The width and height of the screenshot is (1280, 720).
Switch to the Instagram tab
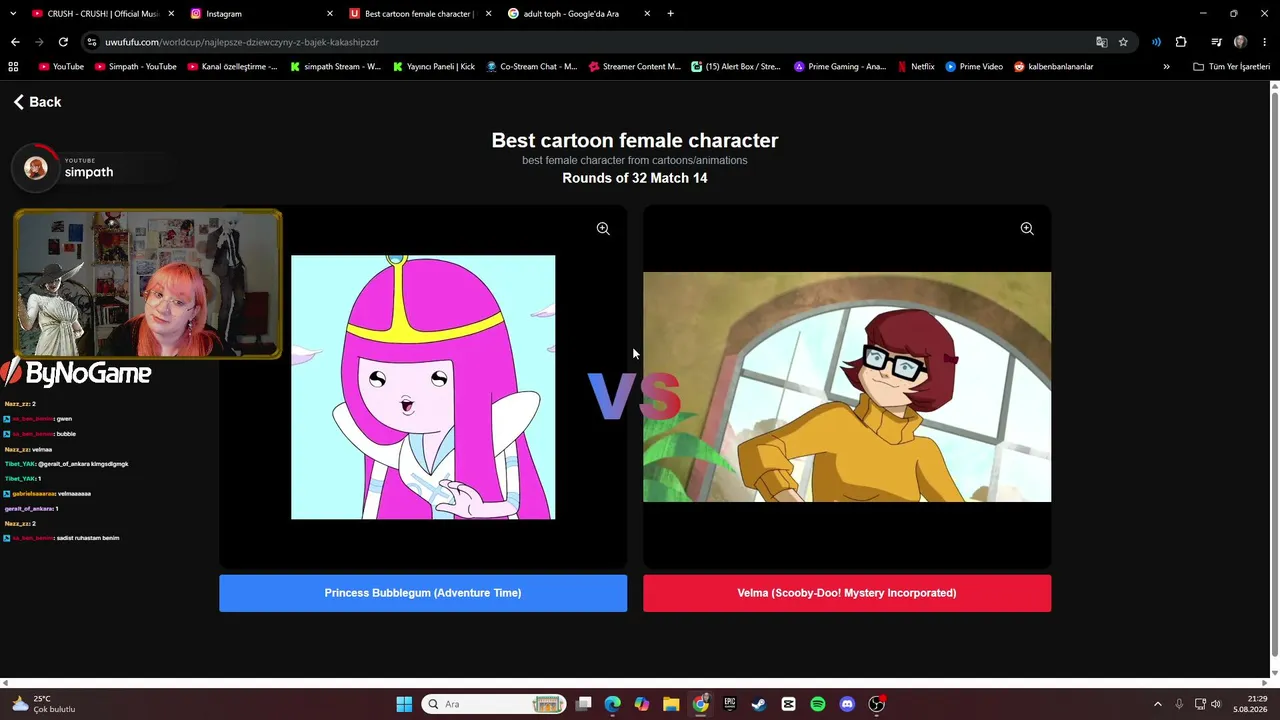point(260,14)
